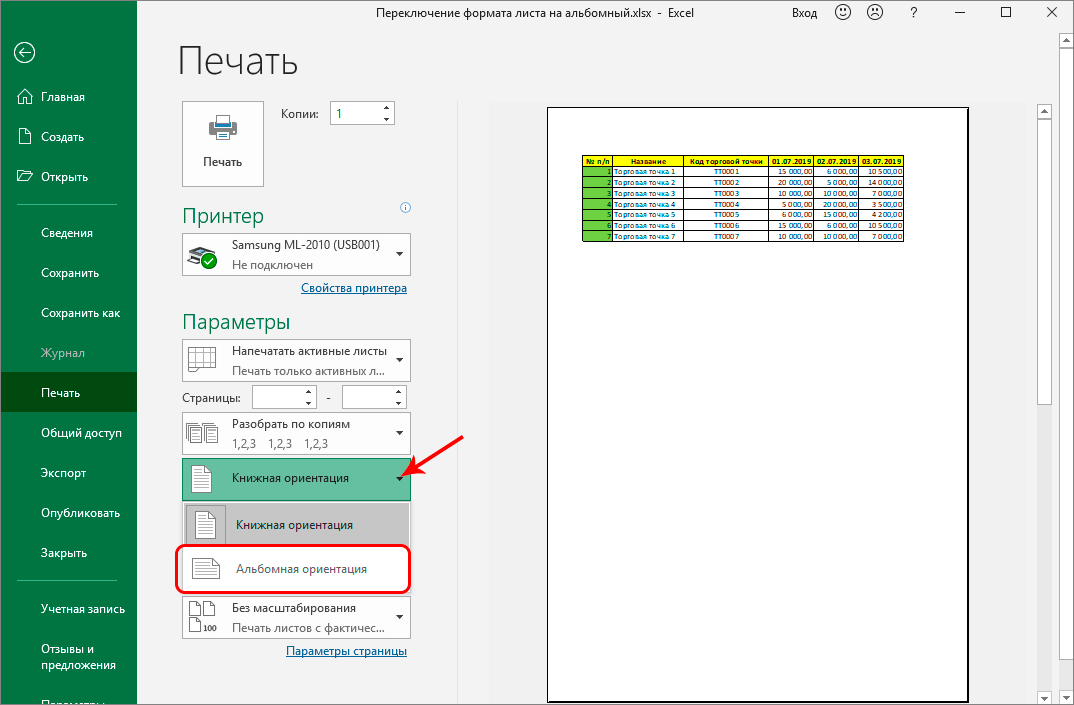1074x705 pixels.
Task: Click the Главная sidebar label
Action: (63, 97)
